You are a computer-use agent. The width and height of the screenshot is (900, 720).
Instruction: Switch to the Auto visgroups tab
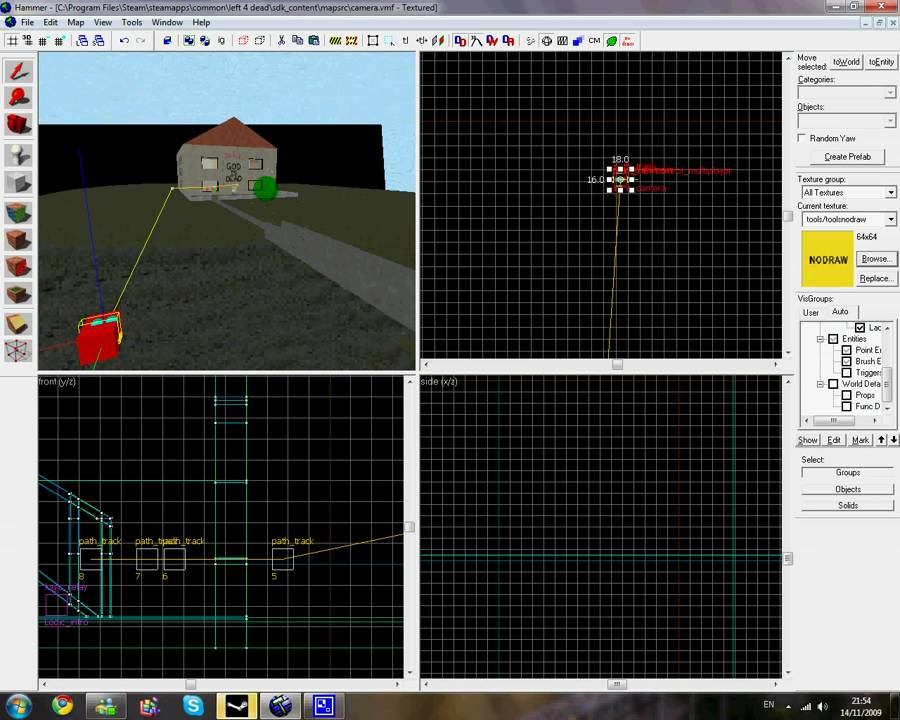click(x=840, y=311)
